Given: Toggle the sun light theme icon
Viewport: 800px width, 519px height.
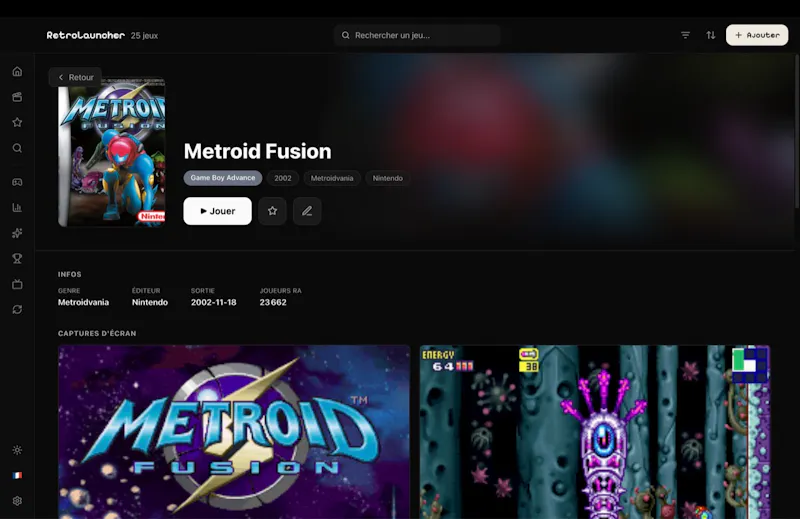Looking at the screenshot, I should click(17, 450).
